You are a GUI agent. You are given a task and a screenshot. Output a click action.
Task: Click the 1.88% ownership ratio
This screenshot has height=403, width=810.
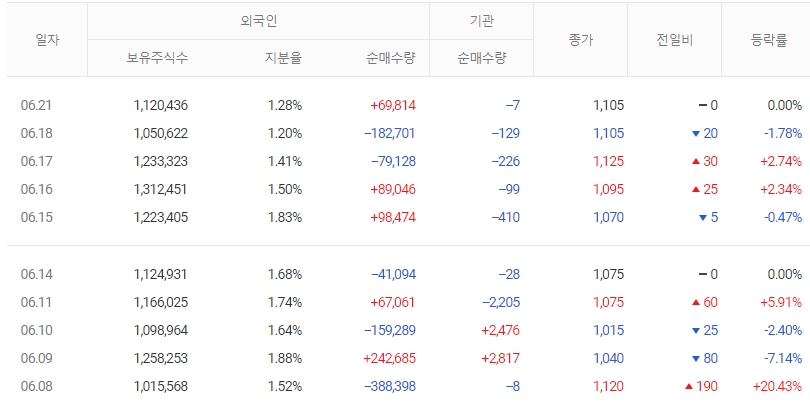coord(285,358)
